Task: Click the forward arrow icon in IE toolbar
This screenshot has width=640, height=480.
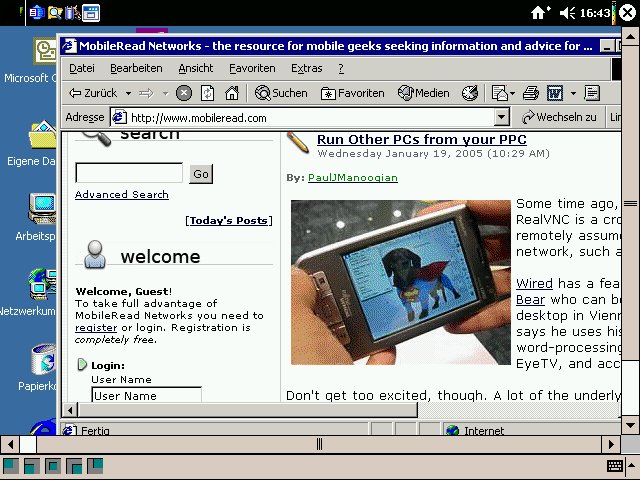Action: [146, 93]
